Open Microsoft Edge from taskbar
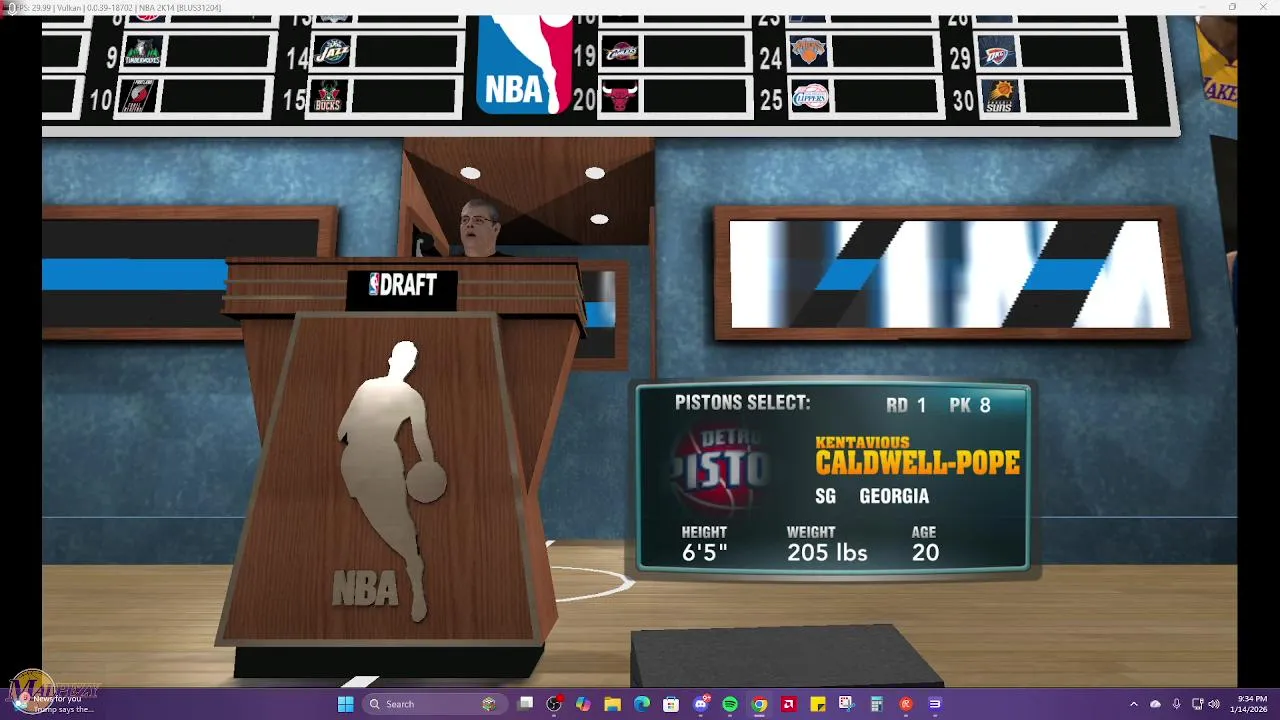 (x=642, y=704)
